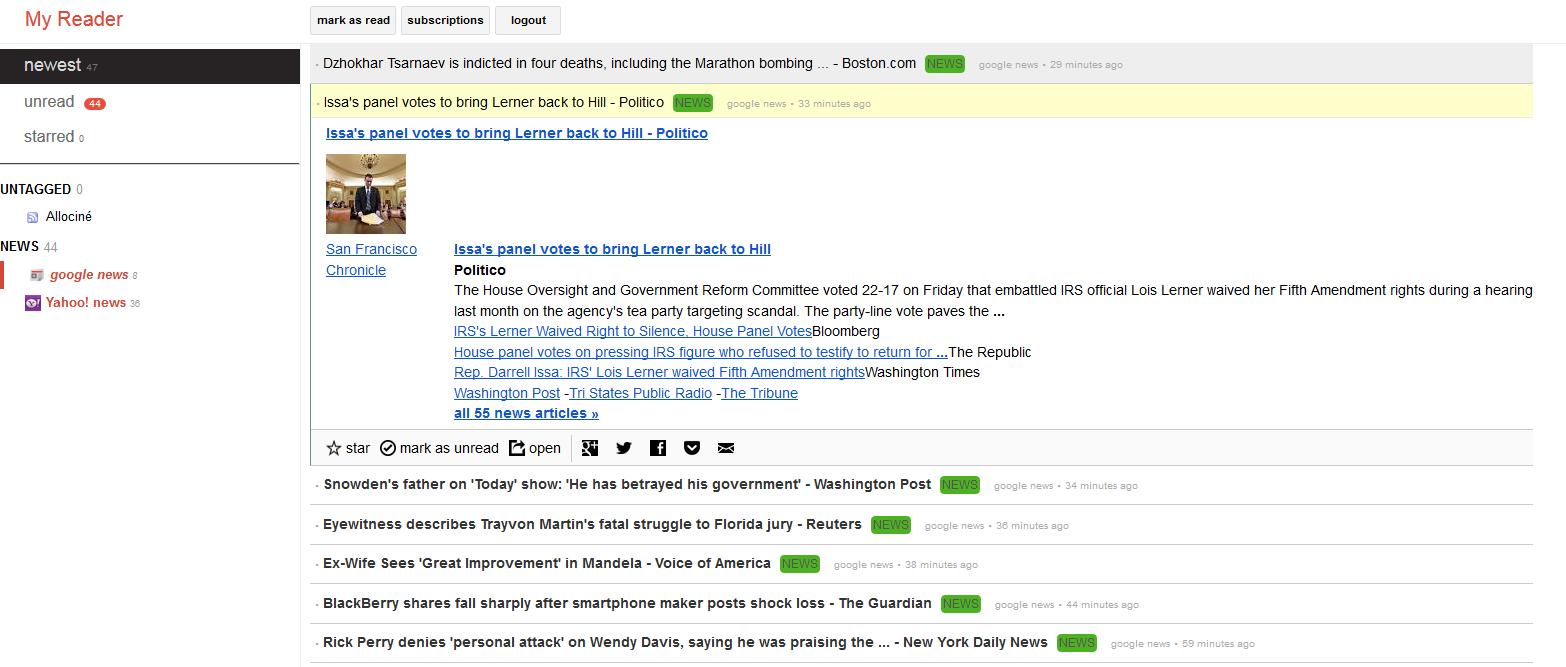Click the NEWS tag on Tsarnaev row

point(945,64)
